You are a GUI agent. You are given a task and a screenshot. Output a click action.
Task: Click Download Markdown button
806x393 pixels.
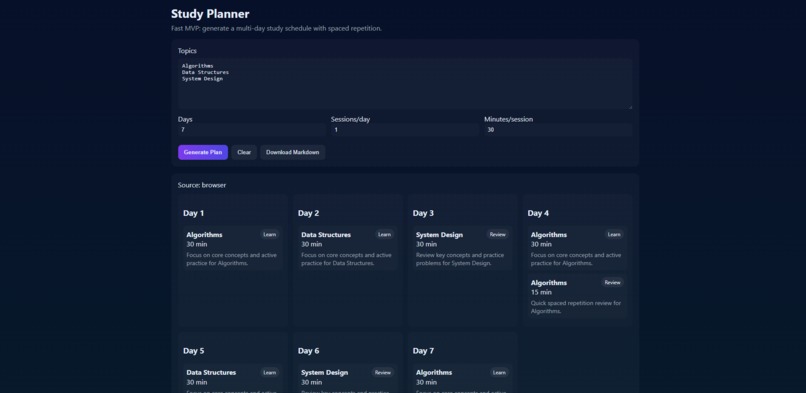pyautogui.click(x=292, y=152)
